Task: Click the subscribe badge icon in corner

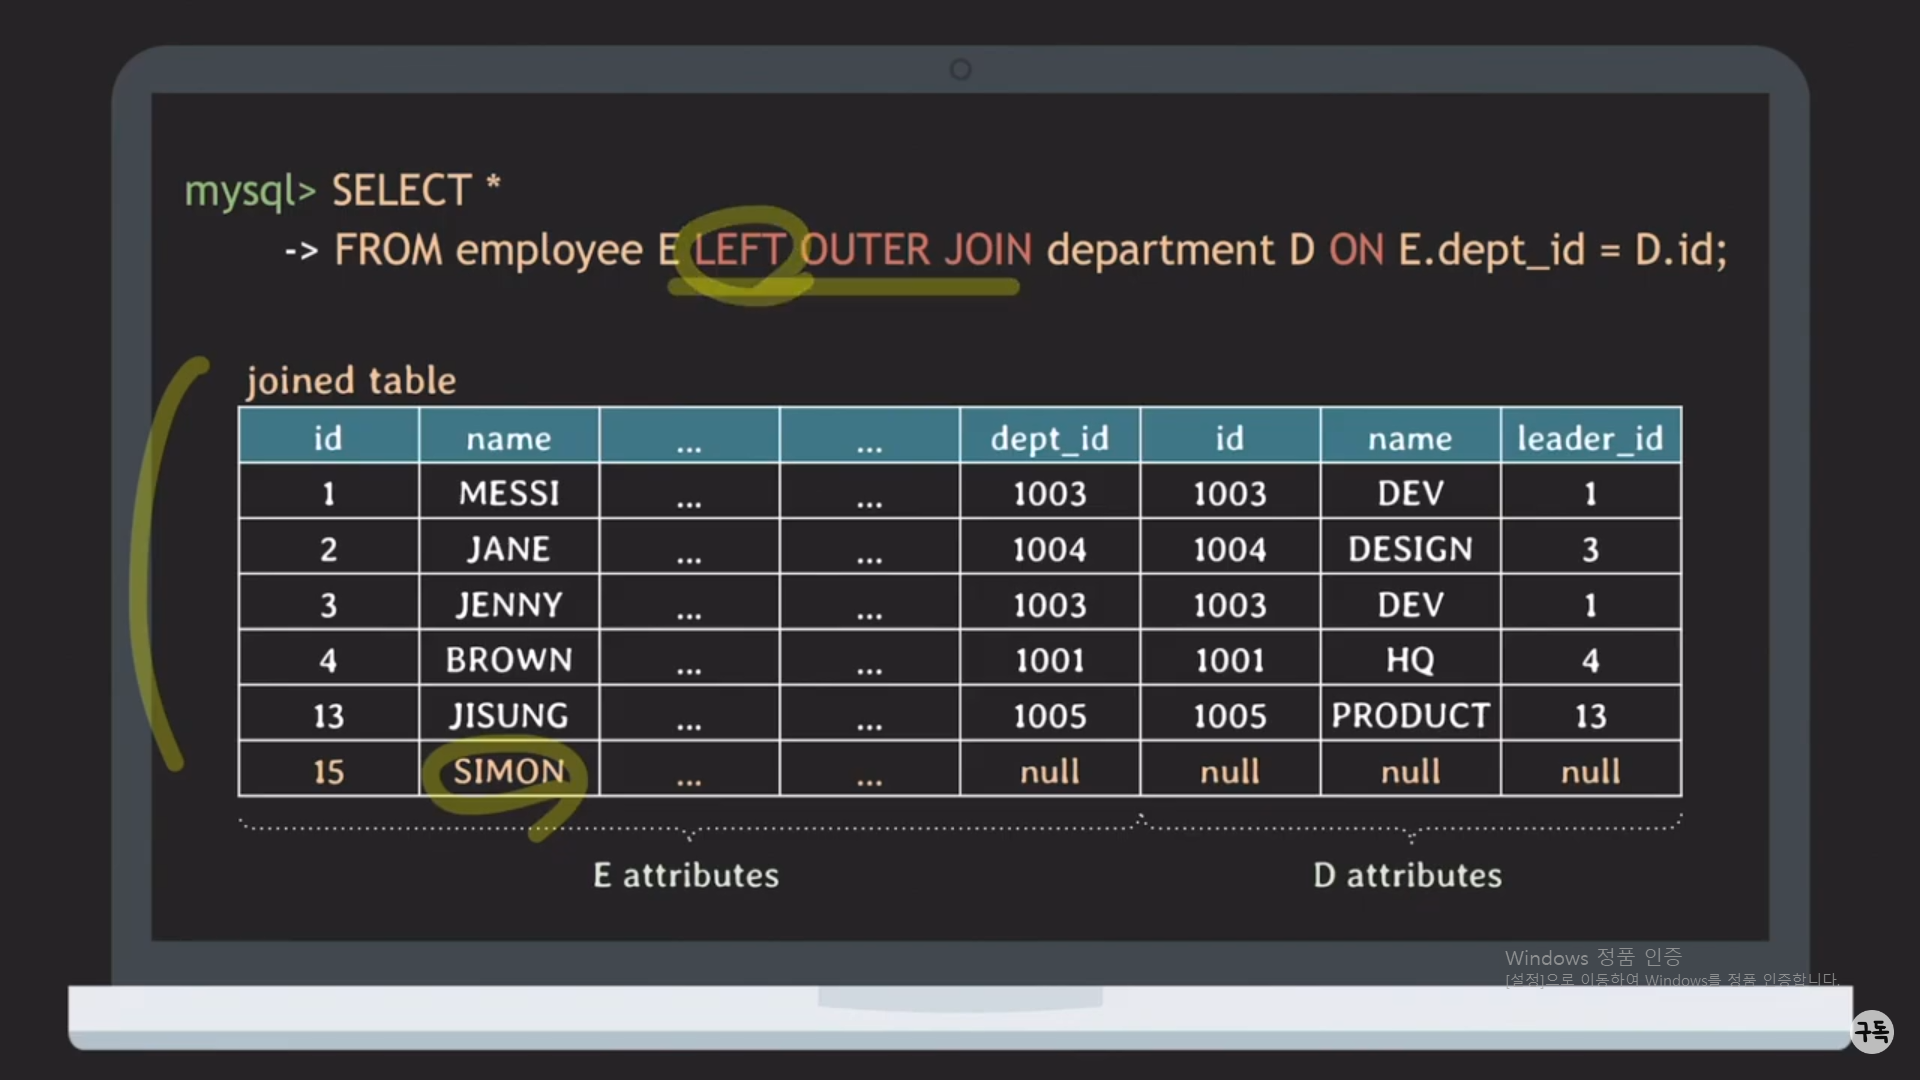Action: click(1871, 1031)
